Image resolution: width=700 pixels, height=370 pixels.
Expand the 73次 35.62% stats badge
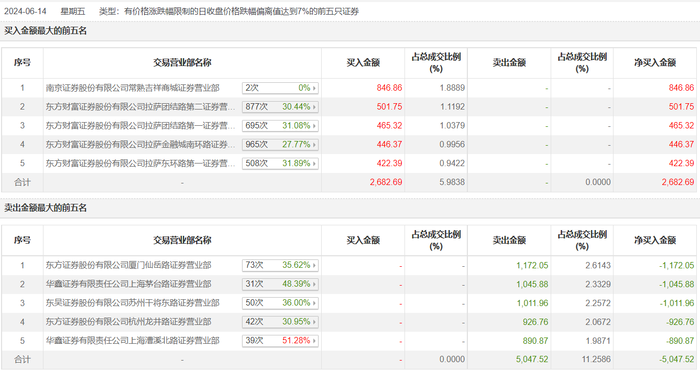tap(280, 265)
